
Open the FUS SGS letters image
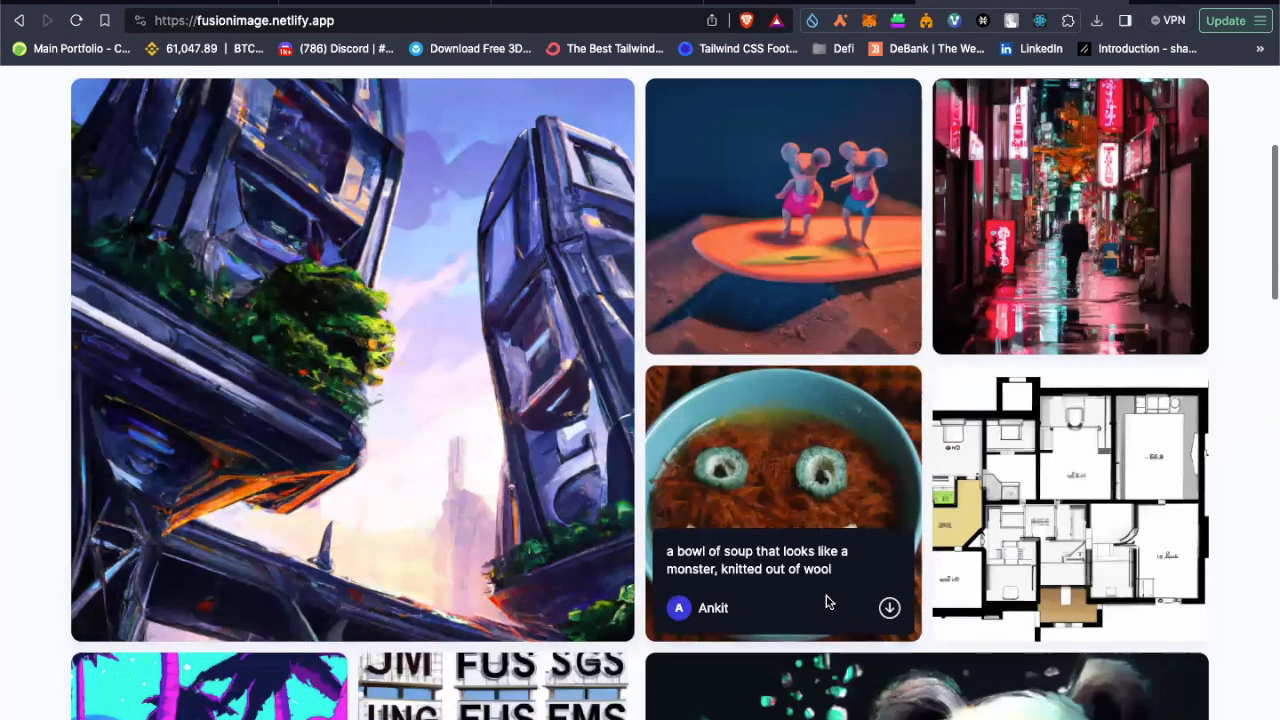[x=496, y=686]
